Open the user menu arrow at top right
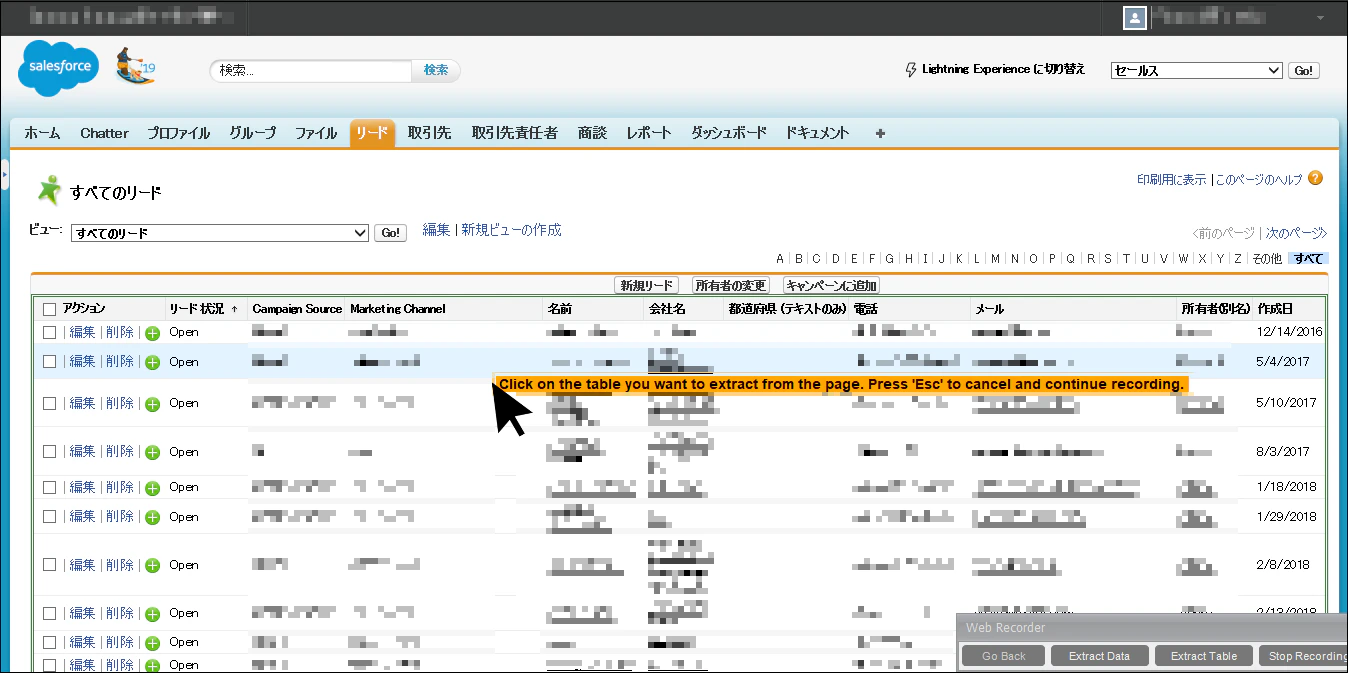 pyautogui.click(x=1321, y=19)
